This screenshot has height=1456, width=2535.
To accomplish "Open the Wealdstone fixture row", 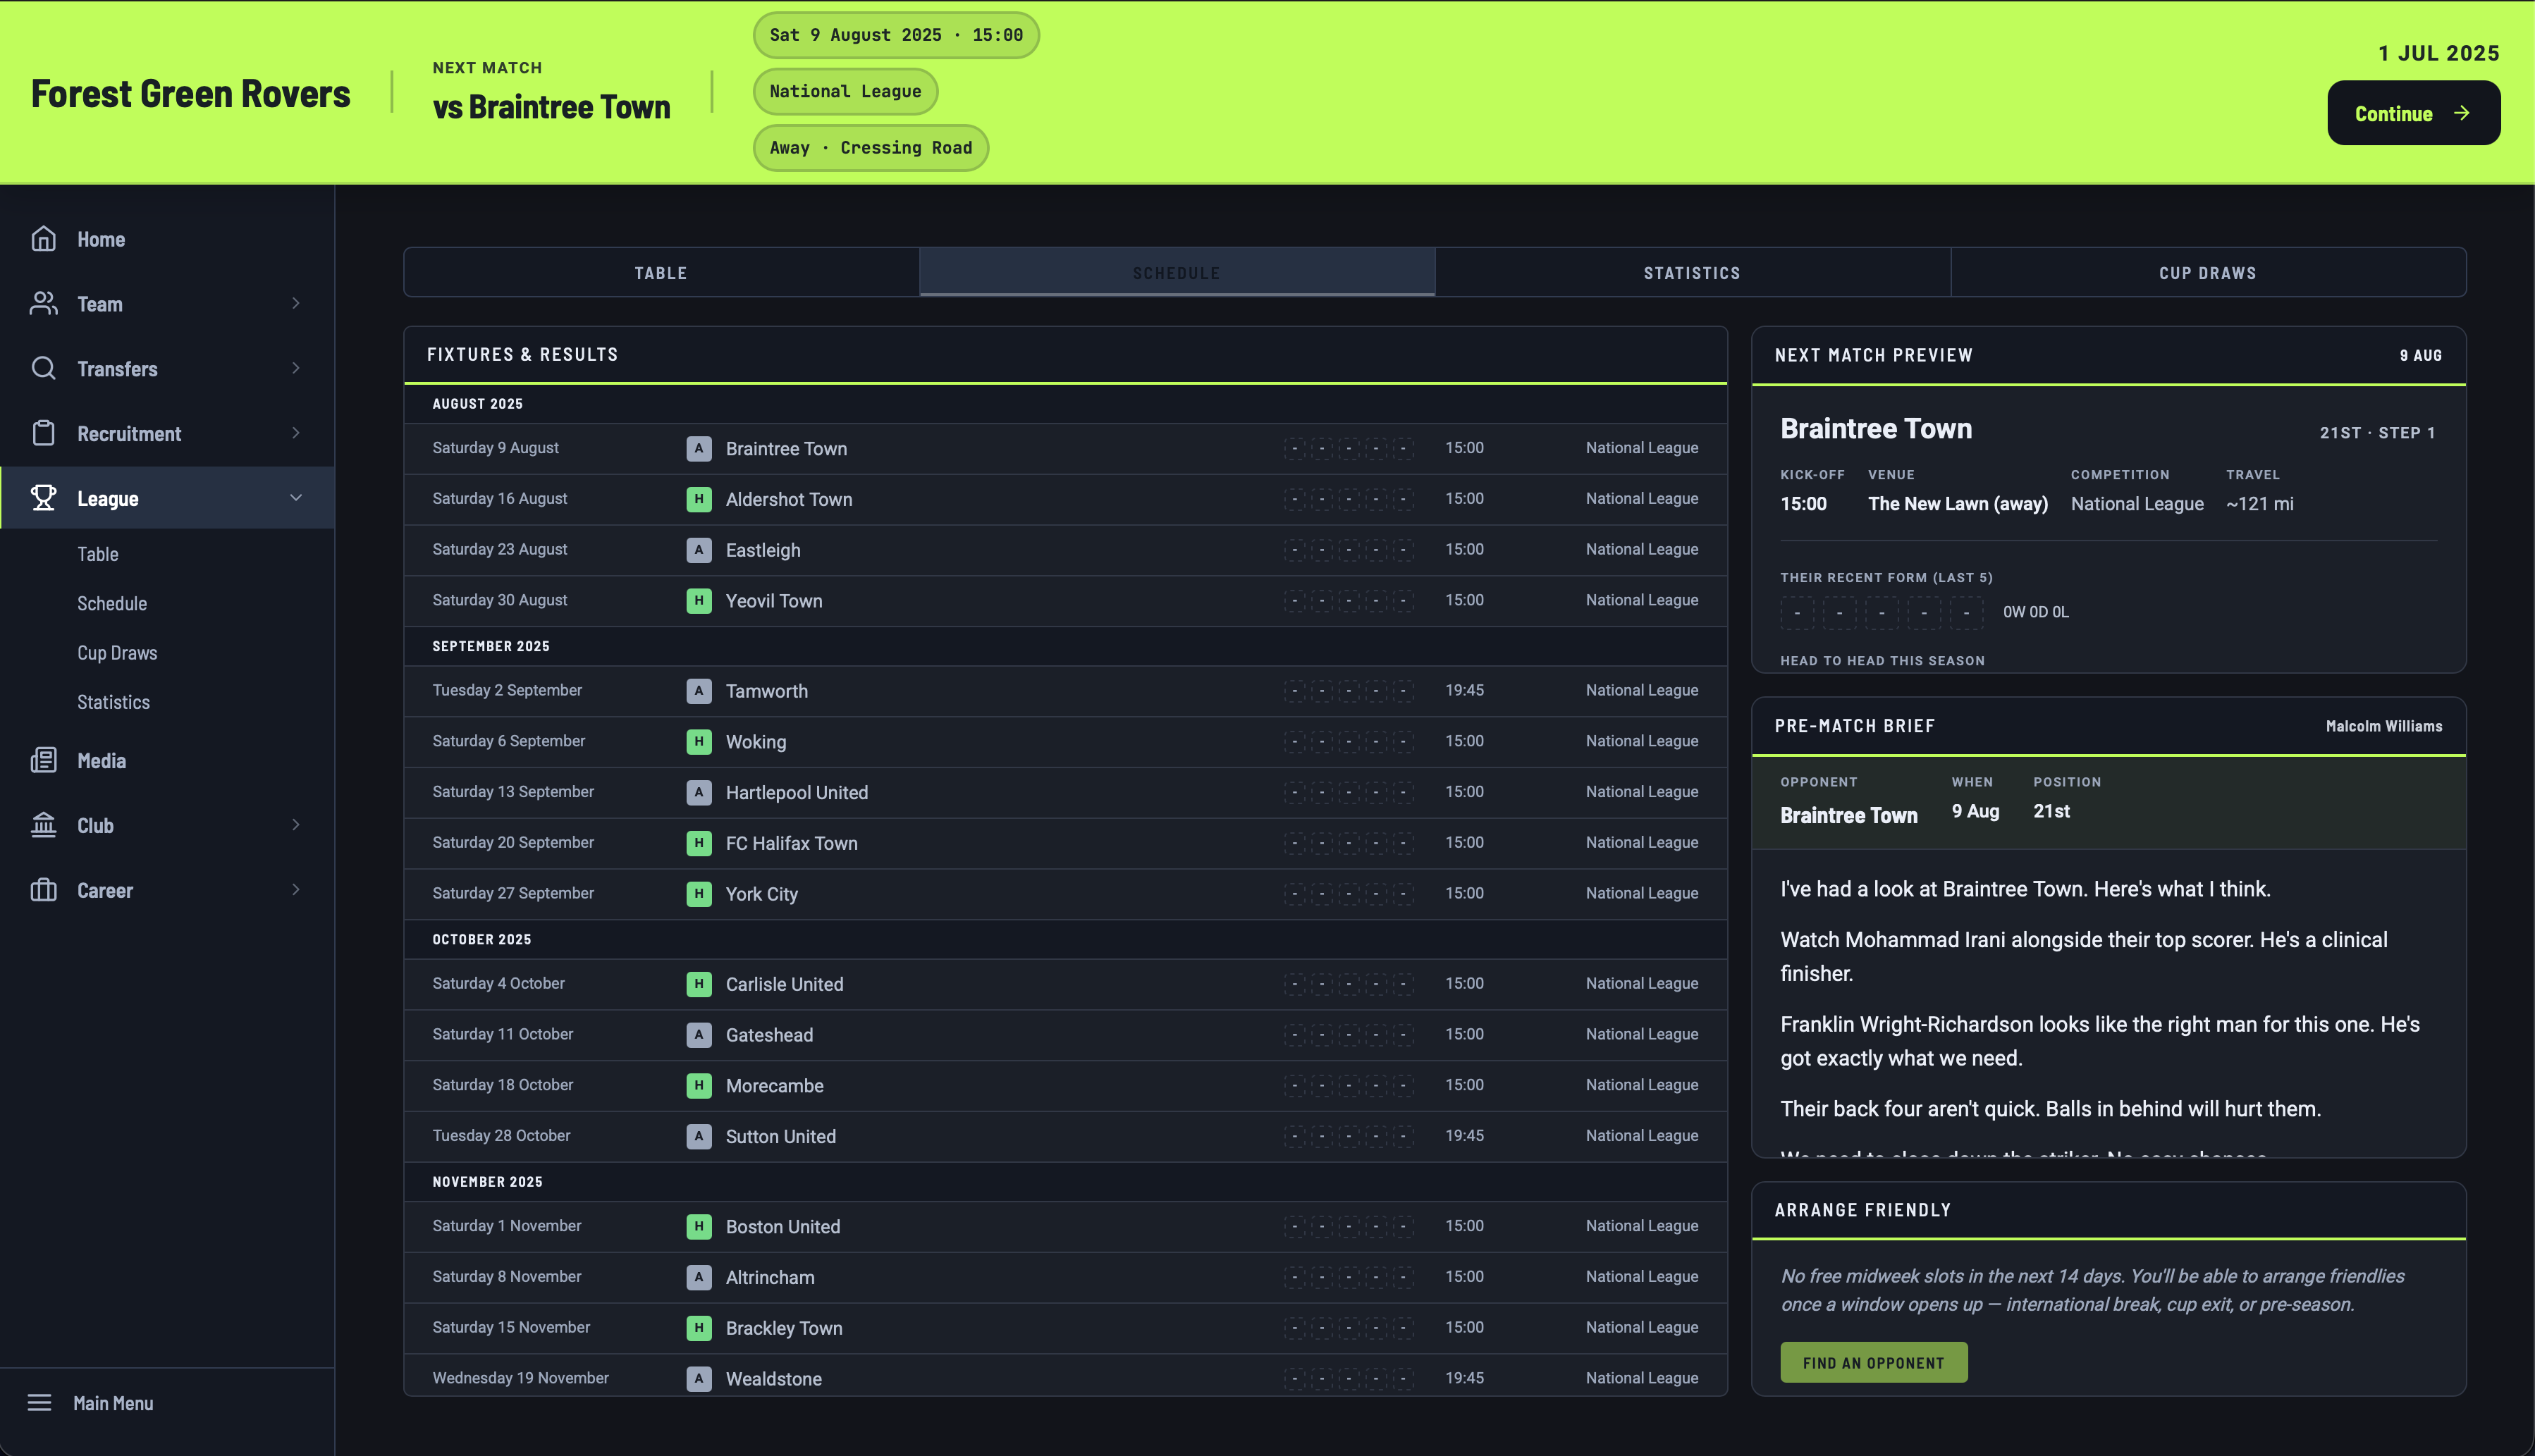I will pyautogui.click(x=1065, y=1376).
